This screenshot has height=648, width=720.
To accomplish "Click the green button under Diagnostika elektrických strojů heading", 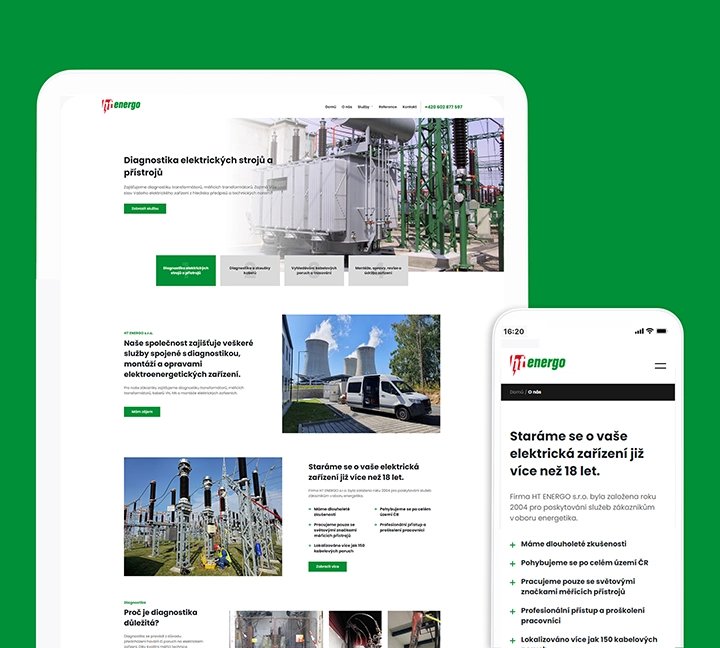I will 145,208.
